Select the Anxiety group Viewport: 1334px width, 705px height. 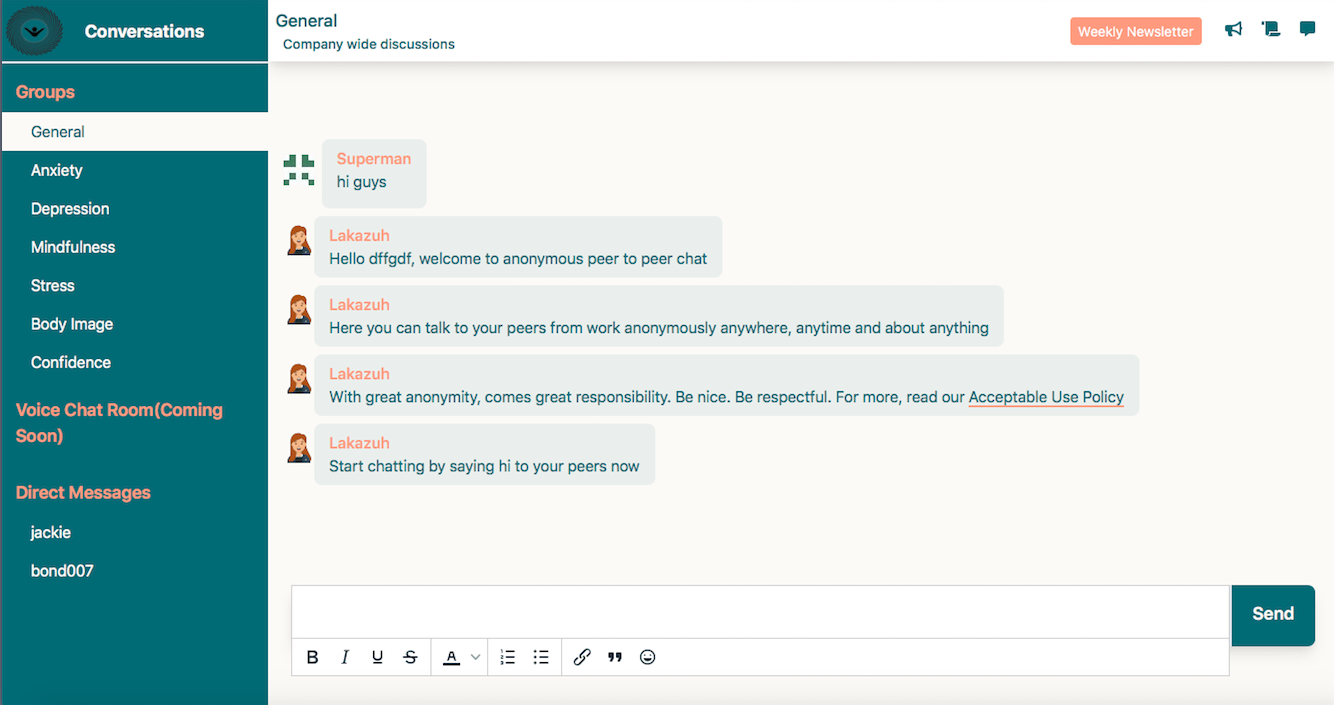(57, 170)
